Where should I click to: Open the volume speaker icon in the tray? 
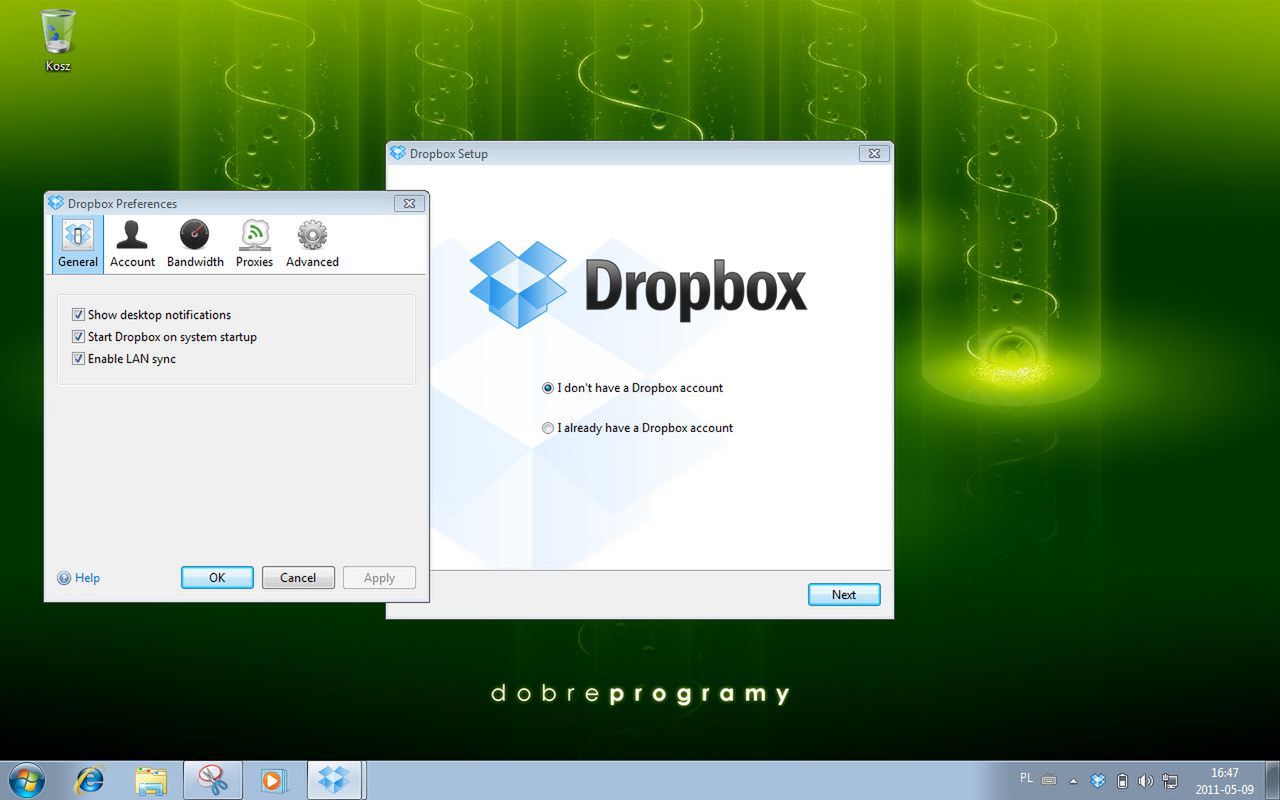pyautogui.click(x=1146, y=780)
